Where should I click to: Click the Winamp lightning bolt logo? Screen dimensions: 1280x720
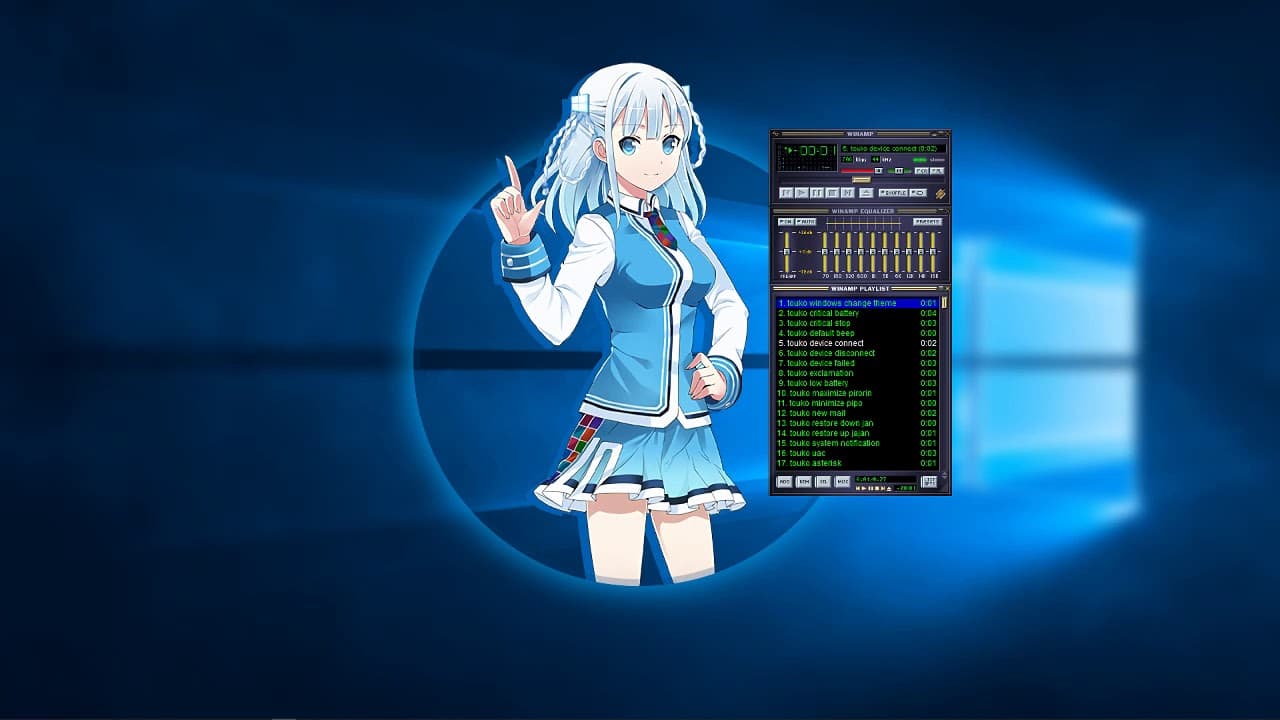tap(940, 194)
